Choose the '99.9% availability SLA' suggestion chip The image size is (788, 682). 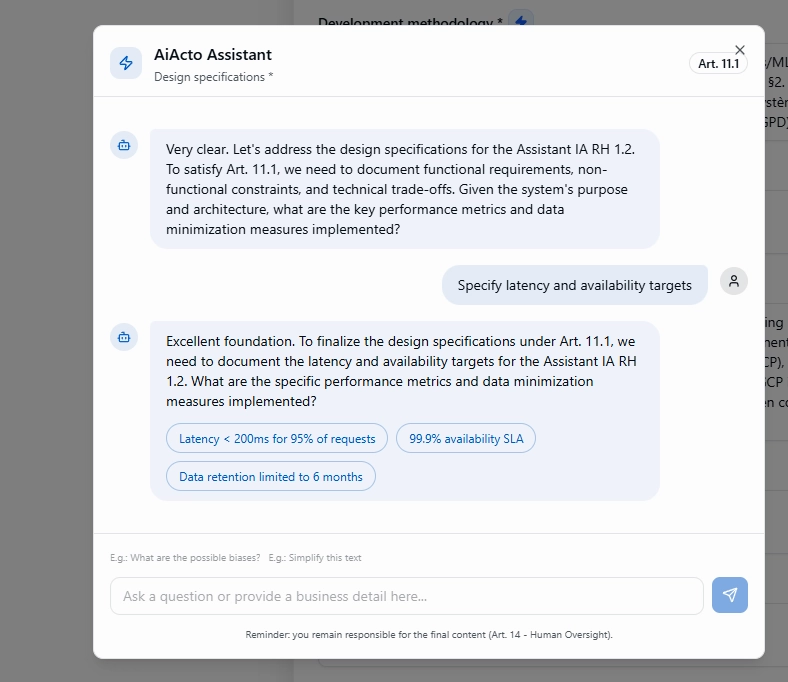tap(466, 438)
